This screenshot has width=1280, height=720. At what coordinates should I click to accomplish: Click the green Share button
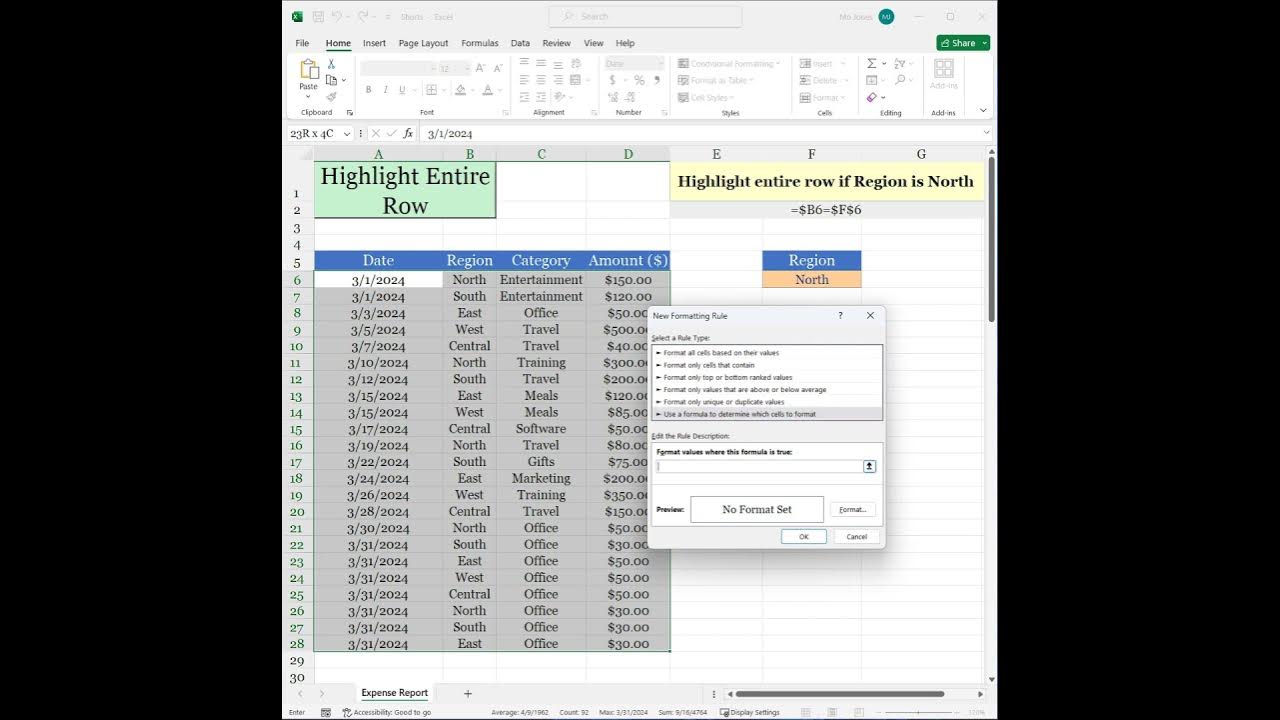tap(963, 43)
